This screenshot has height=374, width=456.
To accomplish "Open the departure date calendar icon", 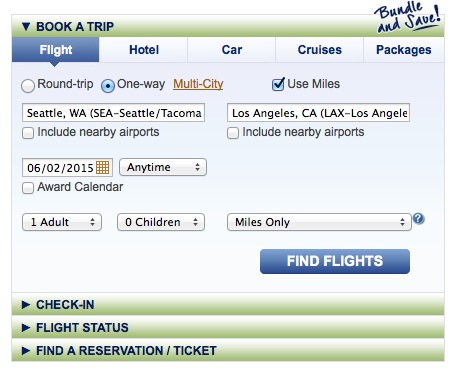I will coord(102,167).
